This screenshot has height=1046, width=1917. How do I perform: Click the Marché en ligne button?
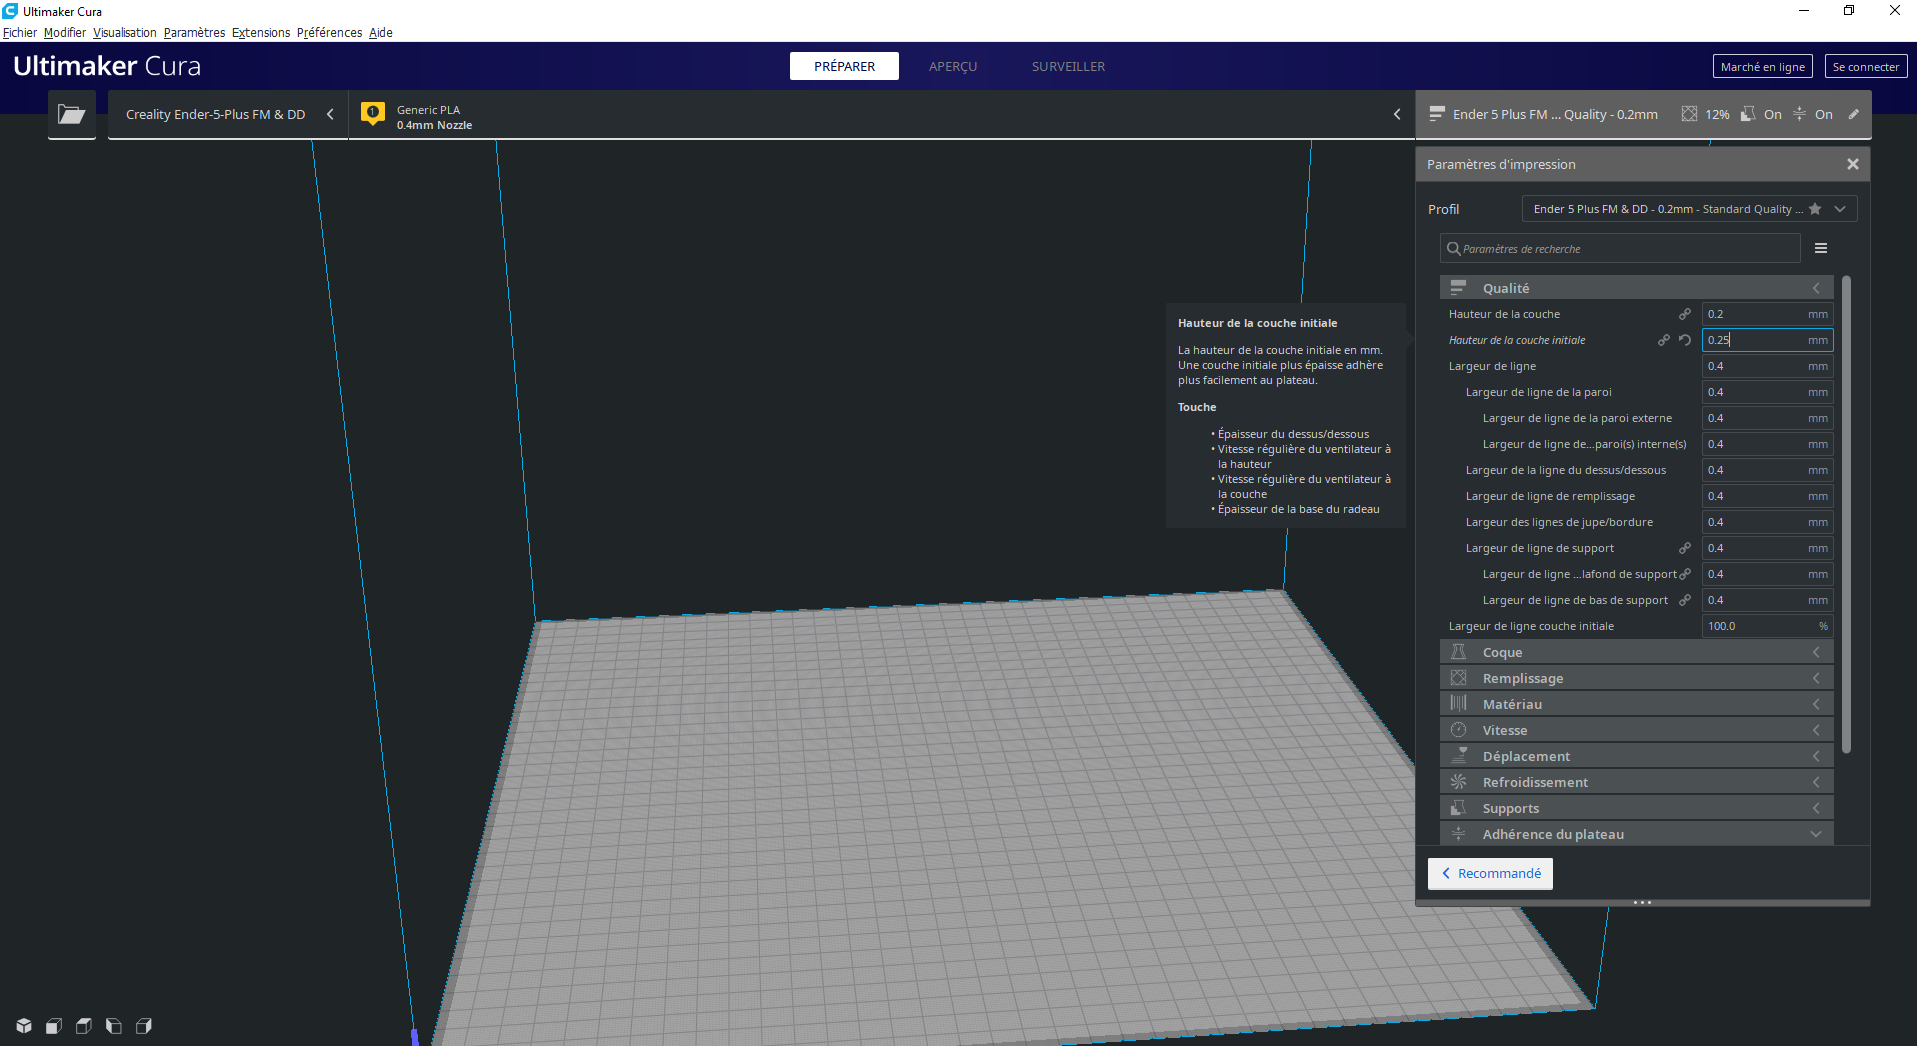(1763, 67)
